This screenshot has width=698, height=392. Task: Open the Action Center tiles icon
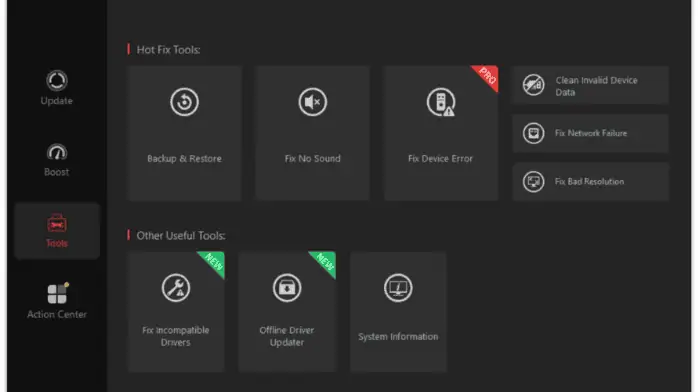pos(57,293)
